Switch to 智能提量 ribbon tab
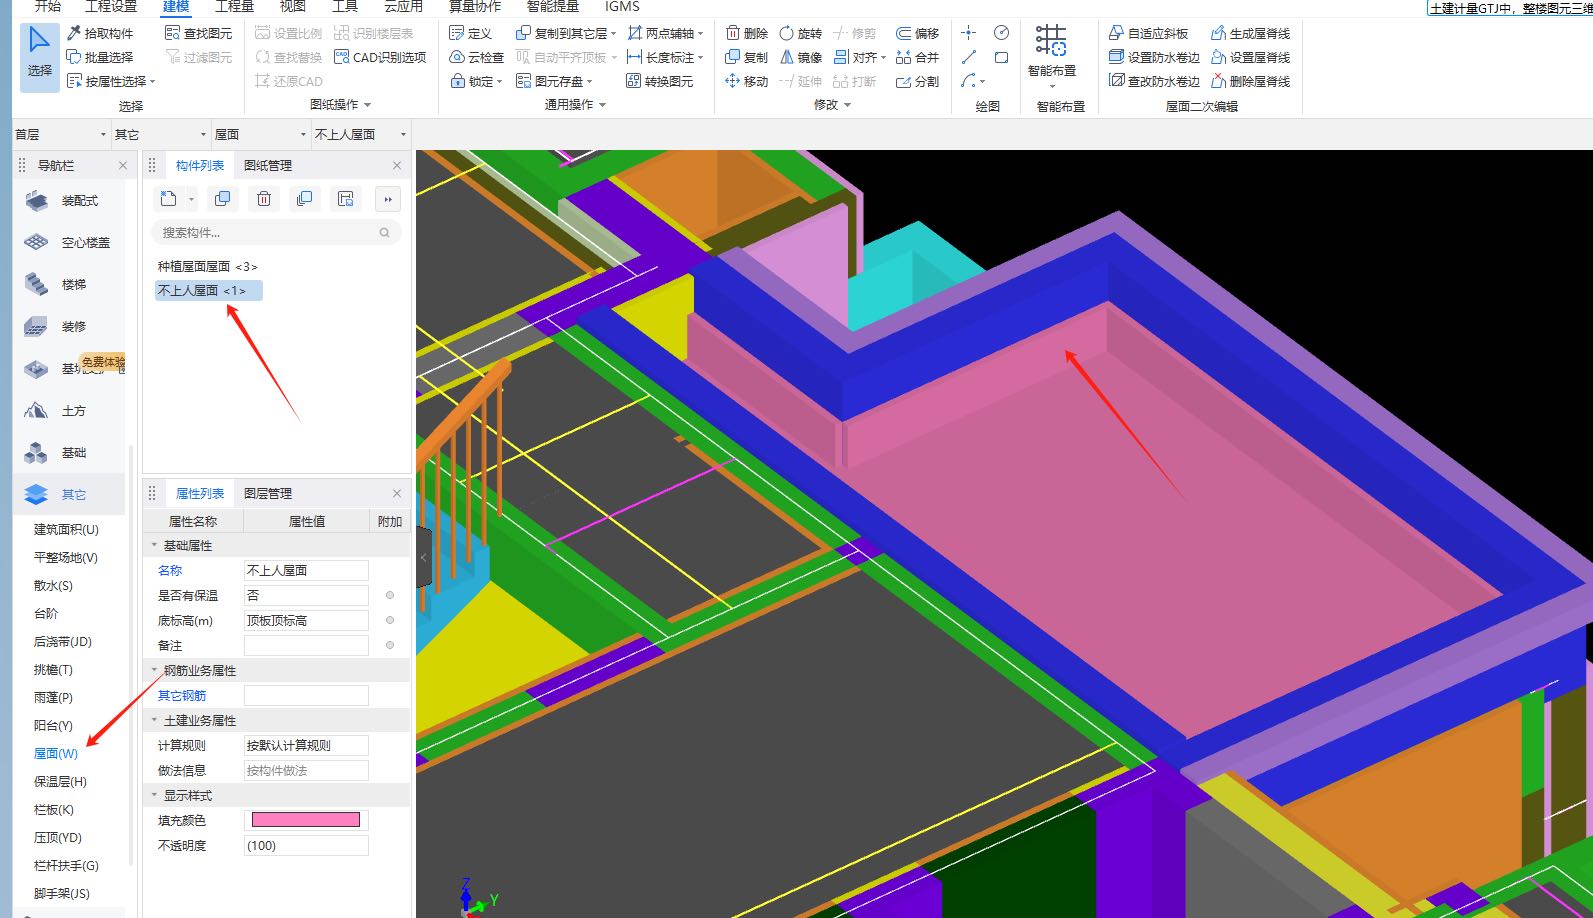The height and width of the screenshot is (918, 1593). (x=553, y=6)
